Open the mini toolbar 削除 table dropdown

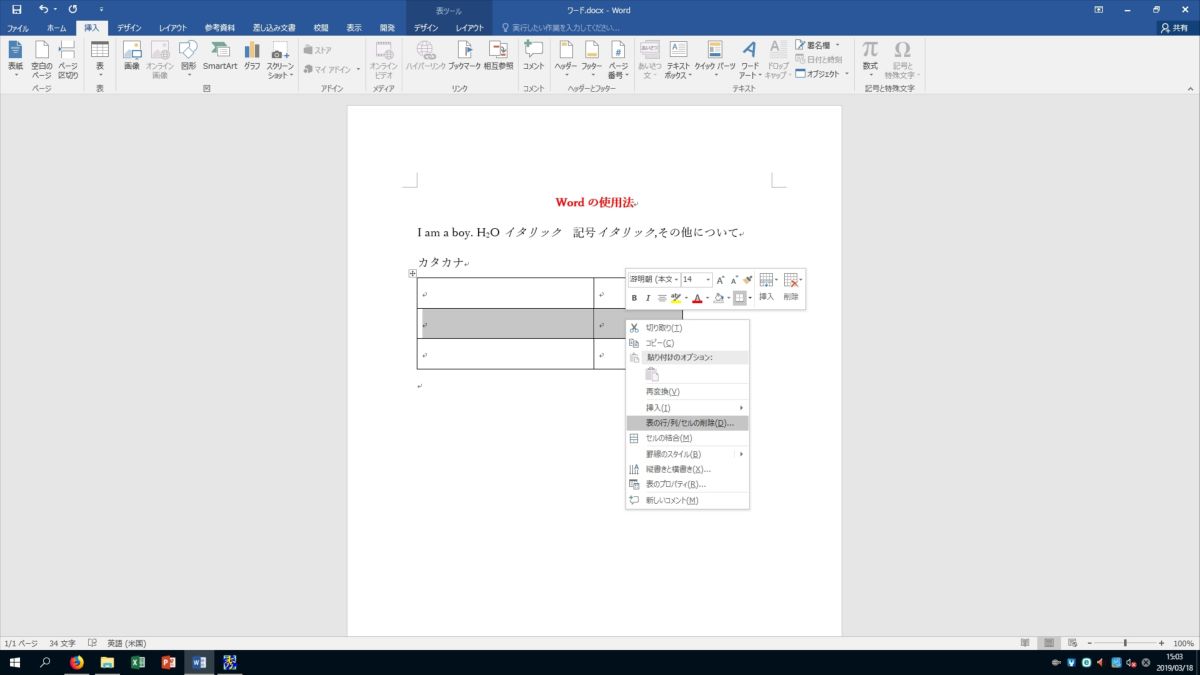click(x=791, y=287)
